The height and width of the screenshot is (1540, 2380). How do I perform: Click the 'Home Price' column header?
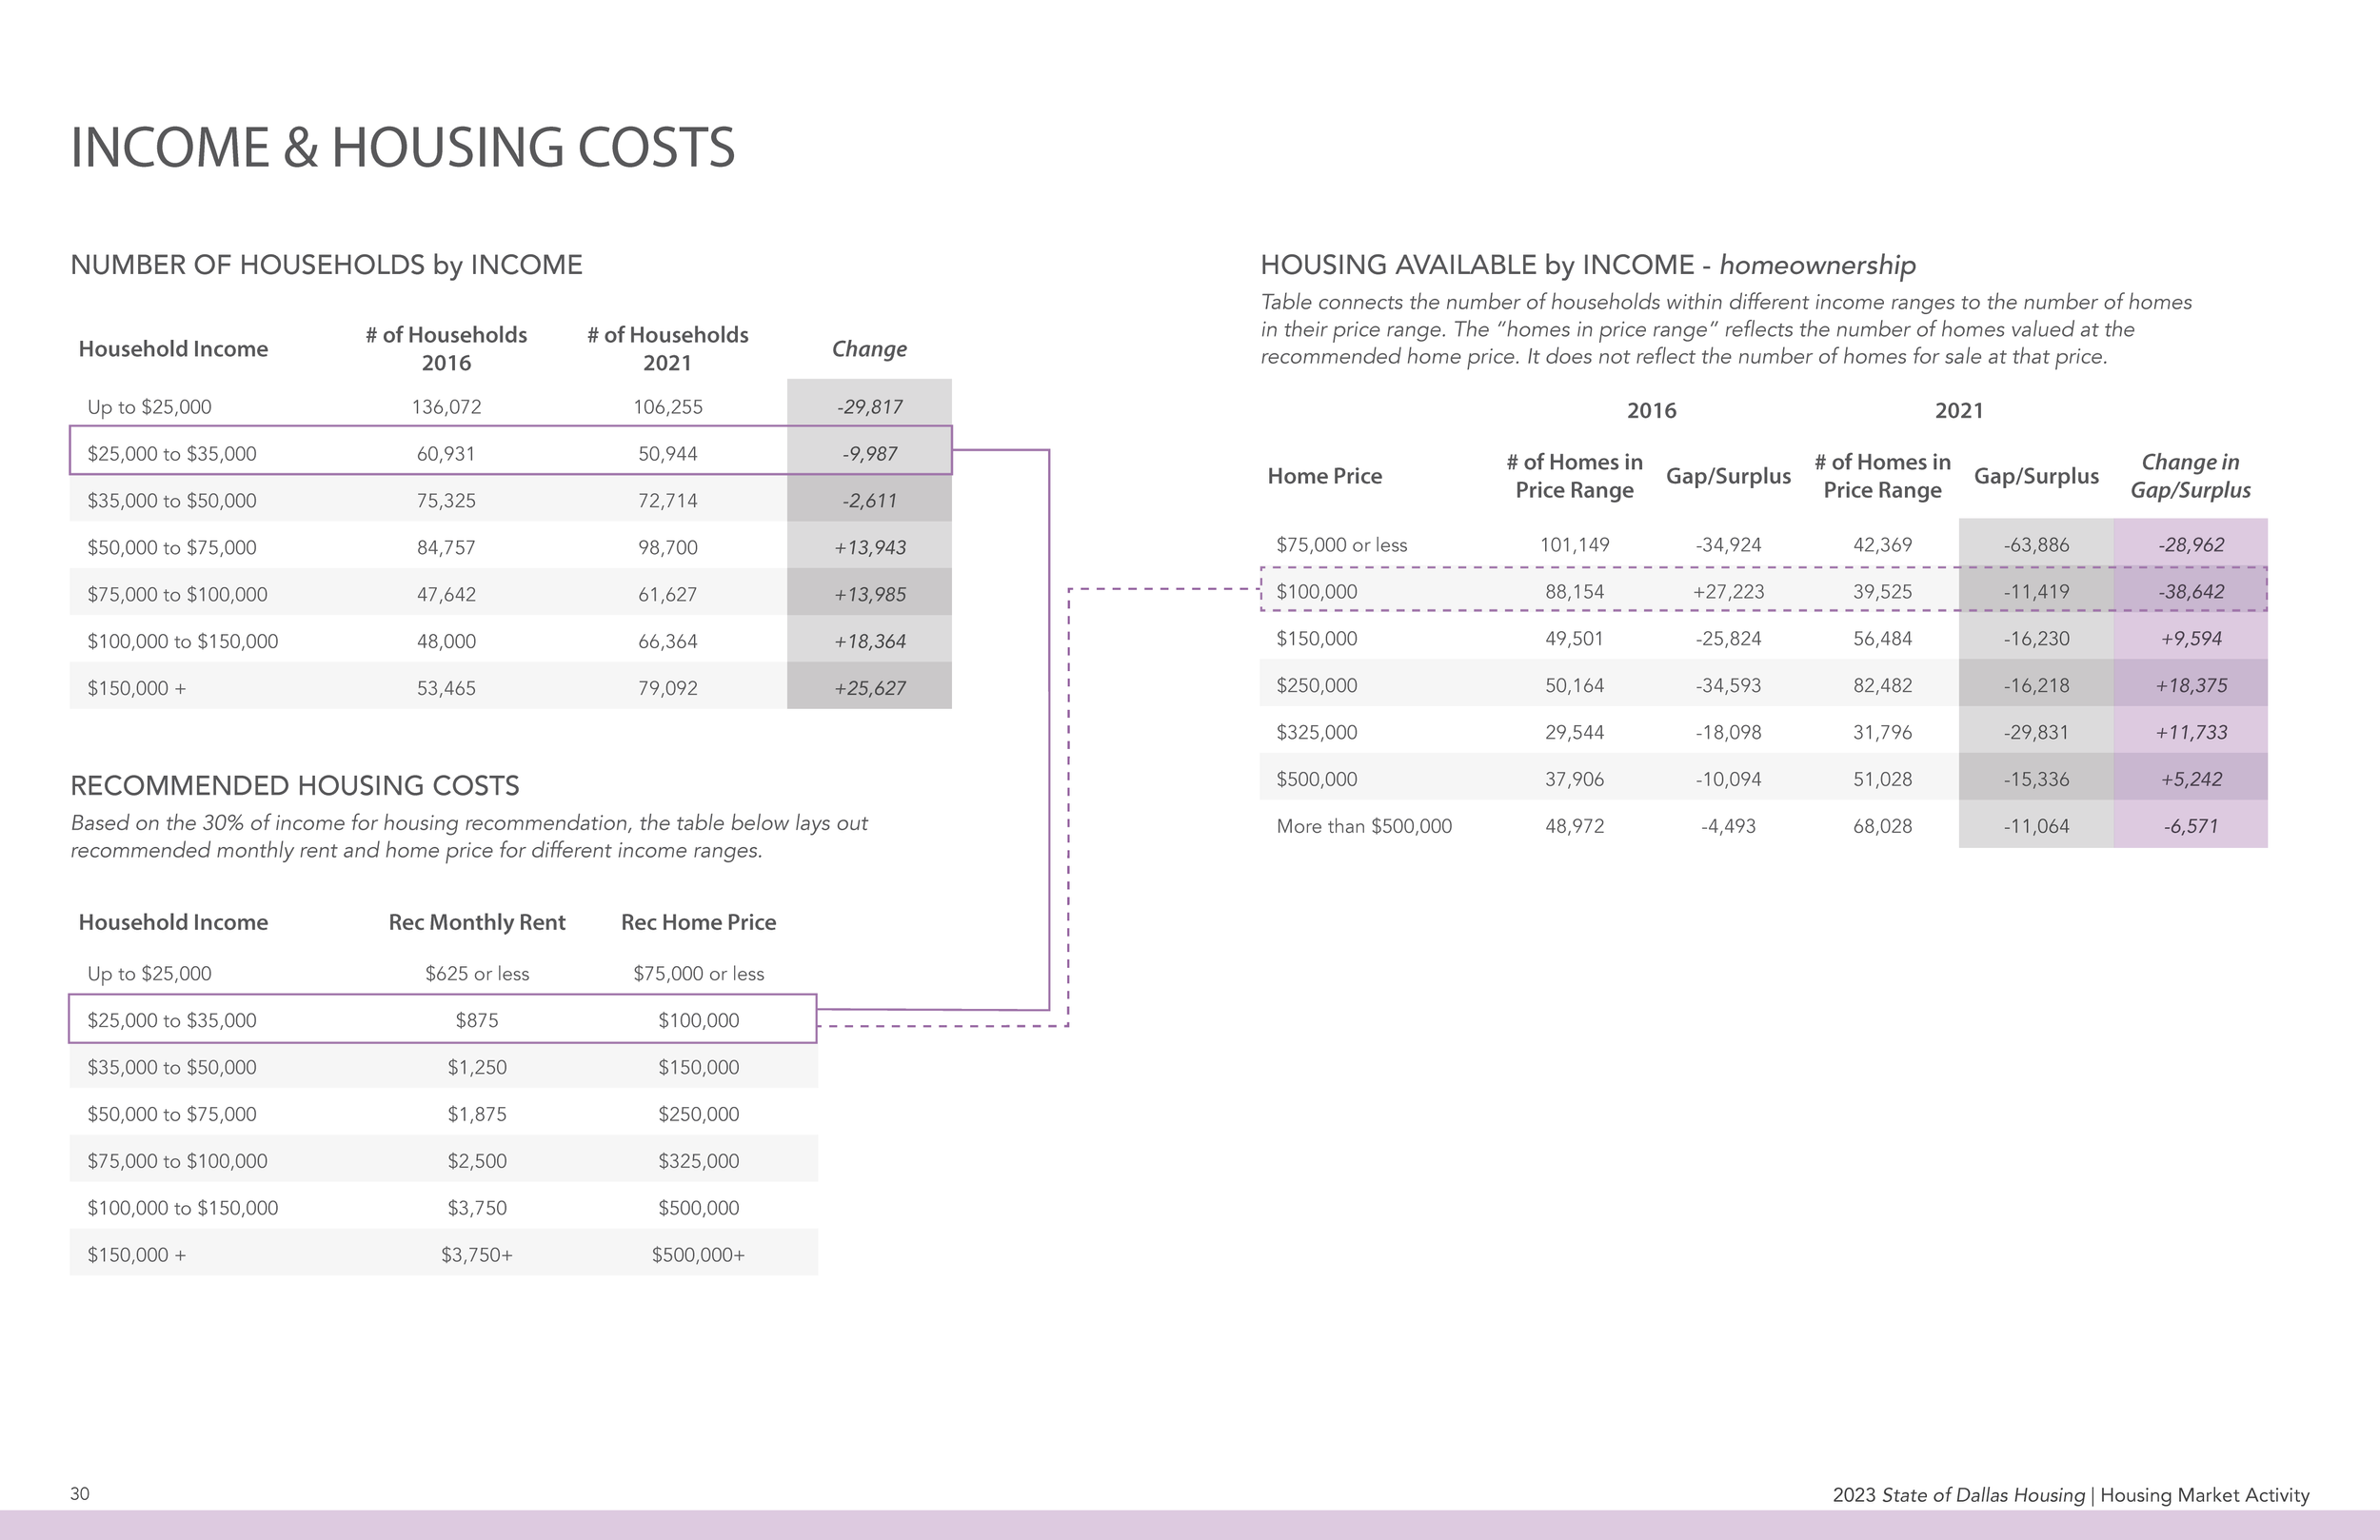(x=1325, y=476)
